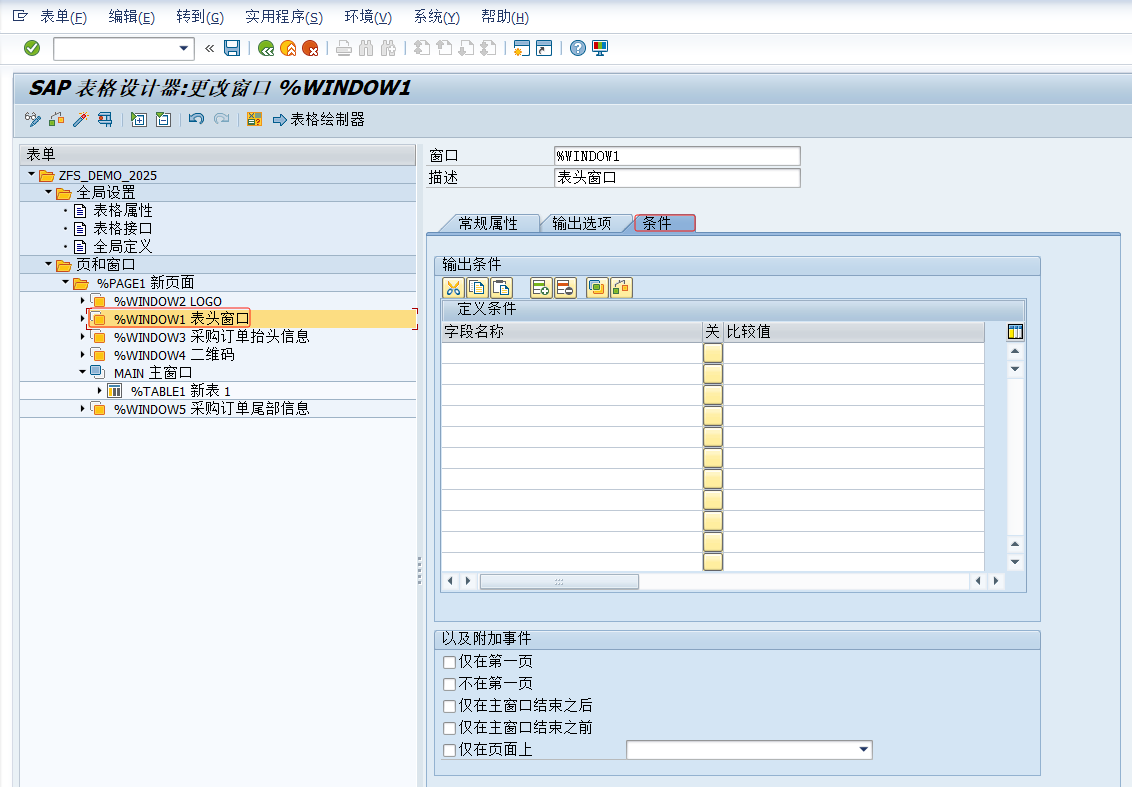Check '仅在主窗口结束之后' option
Image resolution: width=1132 pixels, height=787 pixels.
449,706
